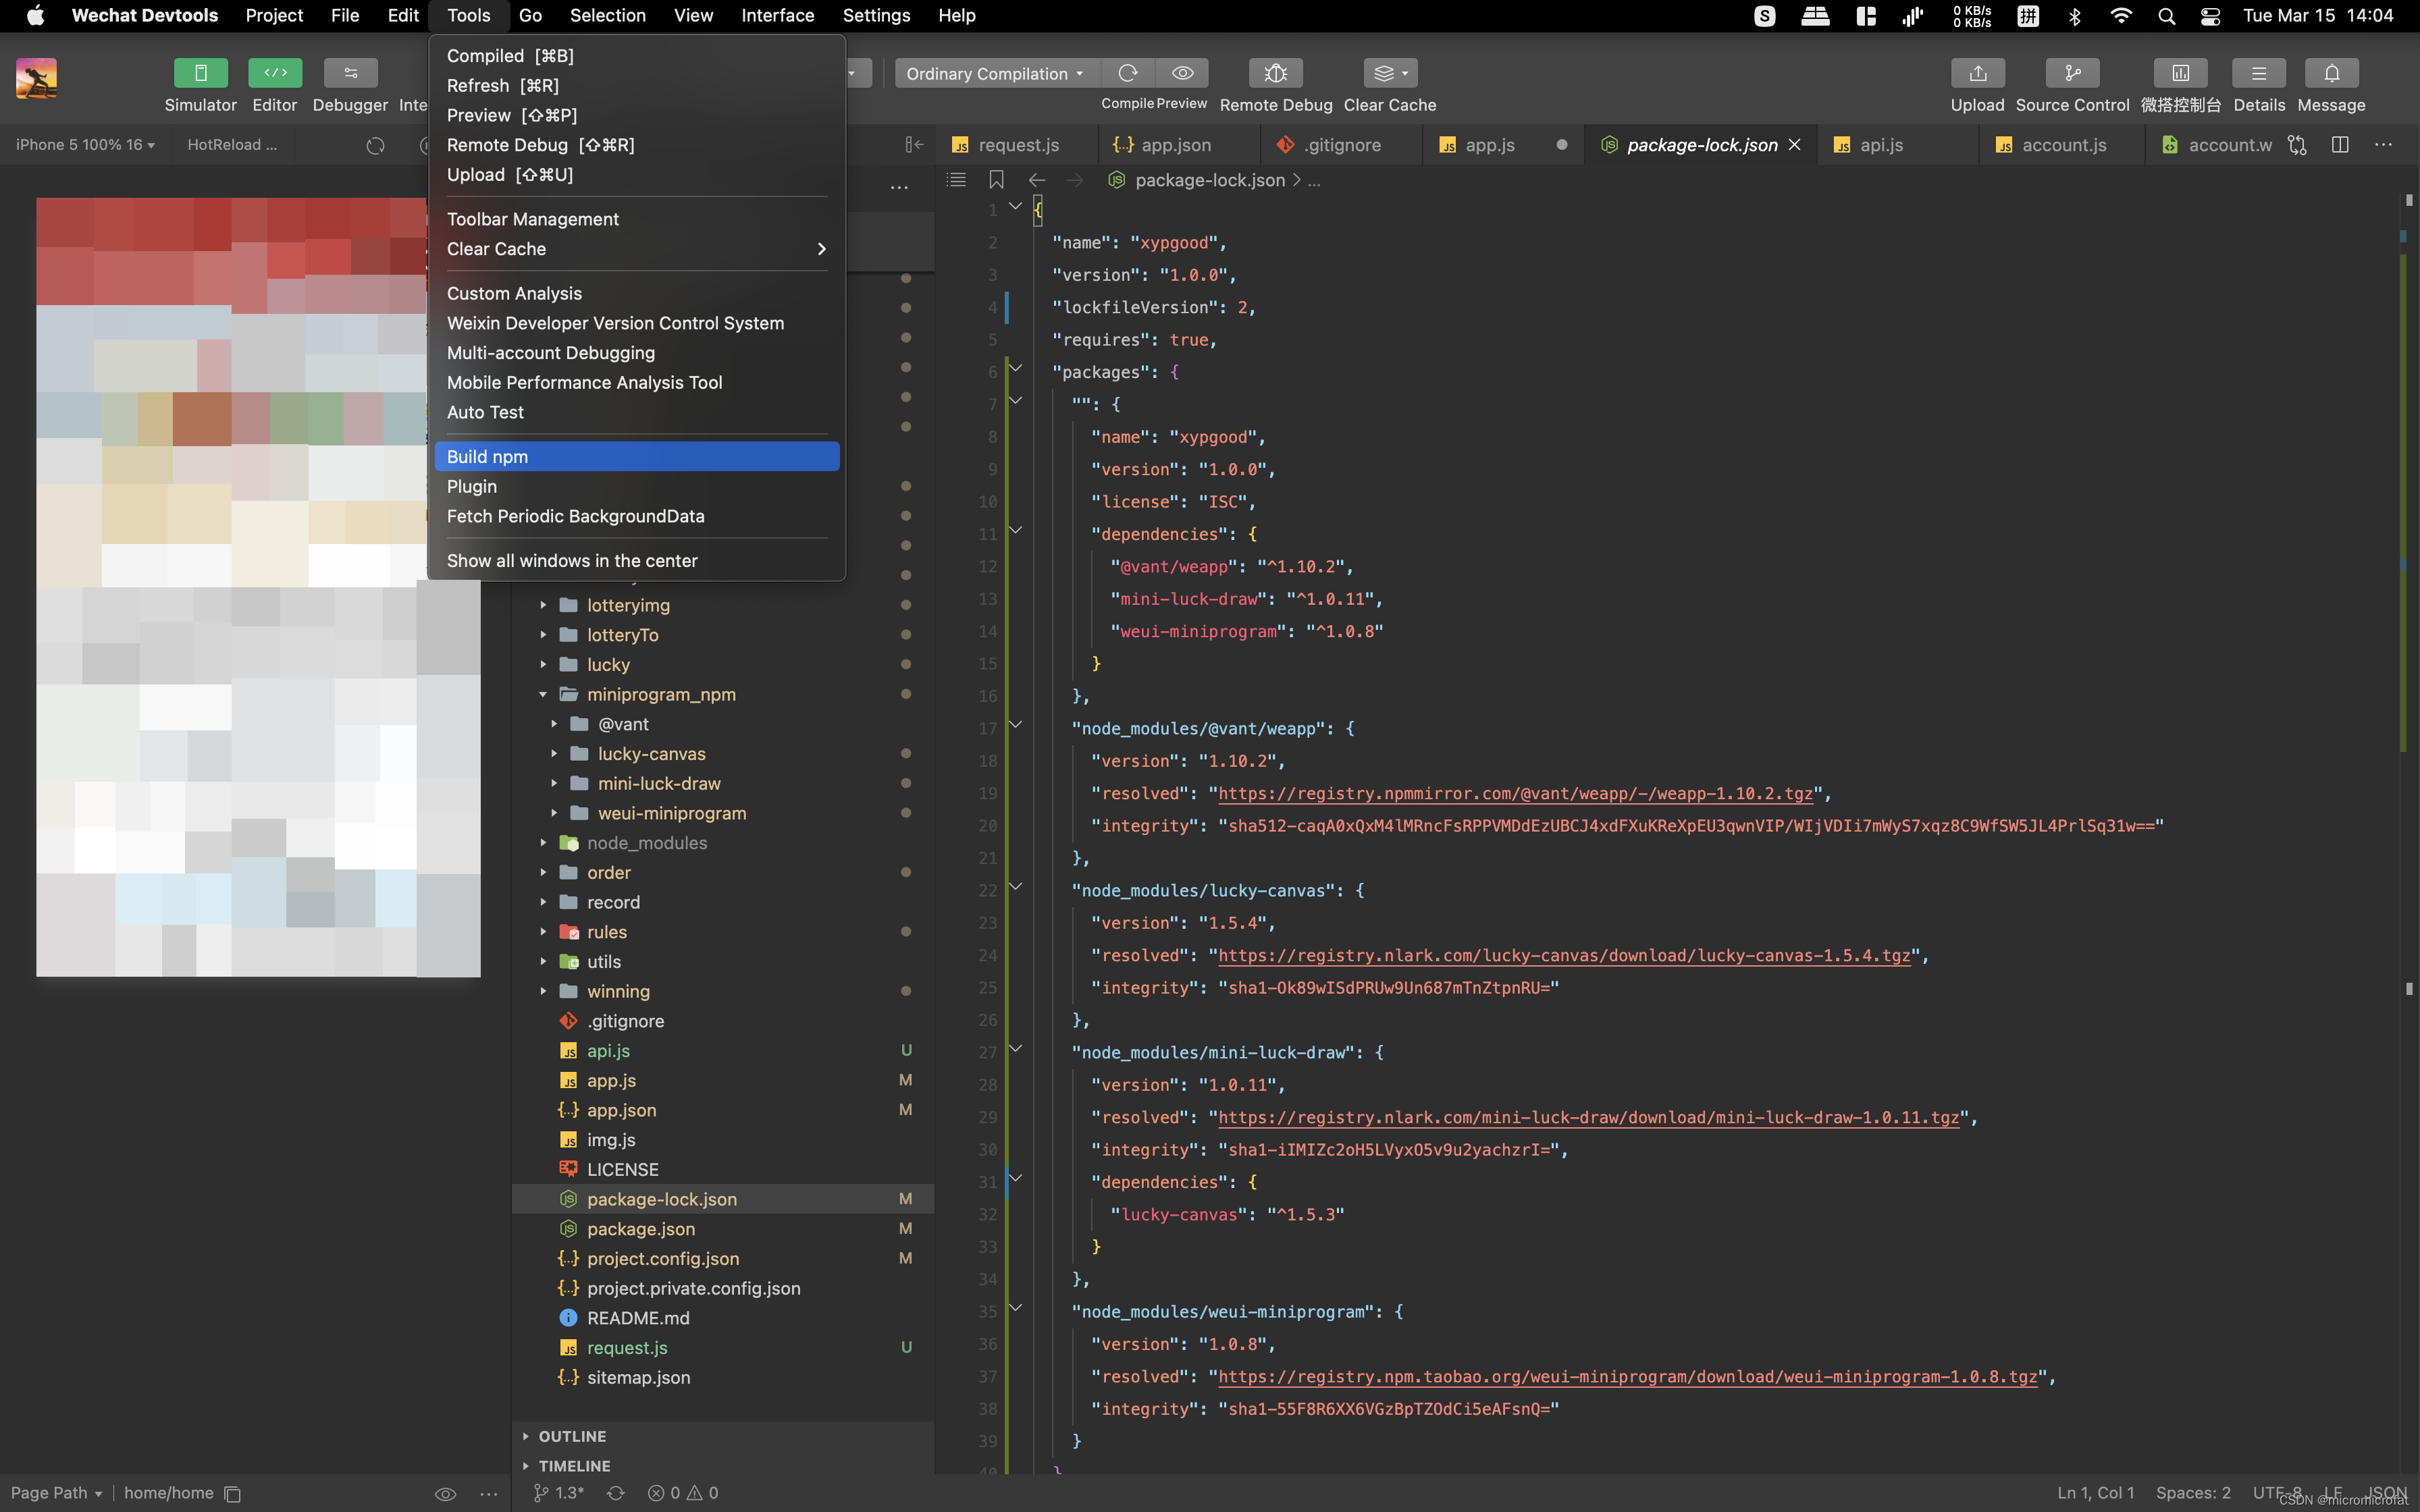
Task: Click errors and warnings counter
Action: [683, 1493]
